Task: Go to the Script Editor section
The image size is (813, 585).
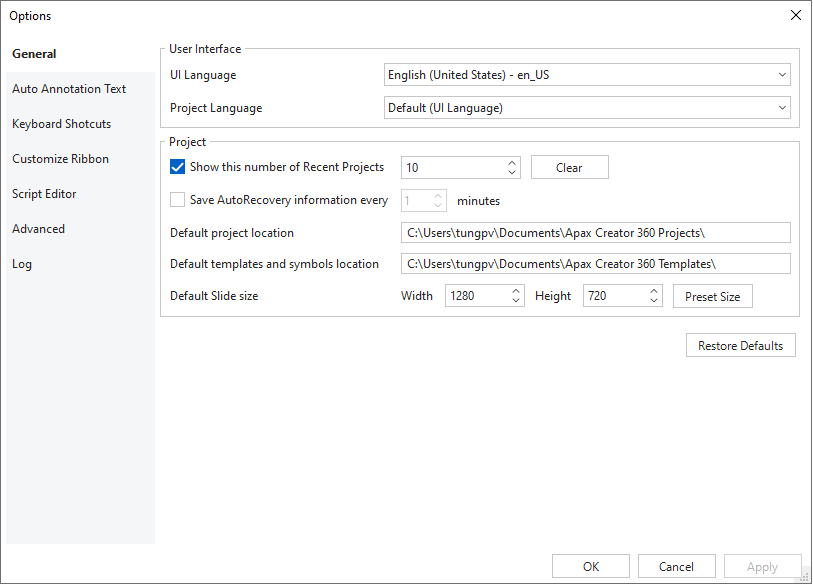Action: point(44,194)
